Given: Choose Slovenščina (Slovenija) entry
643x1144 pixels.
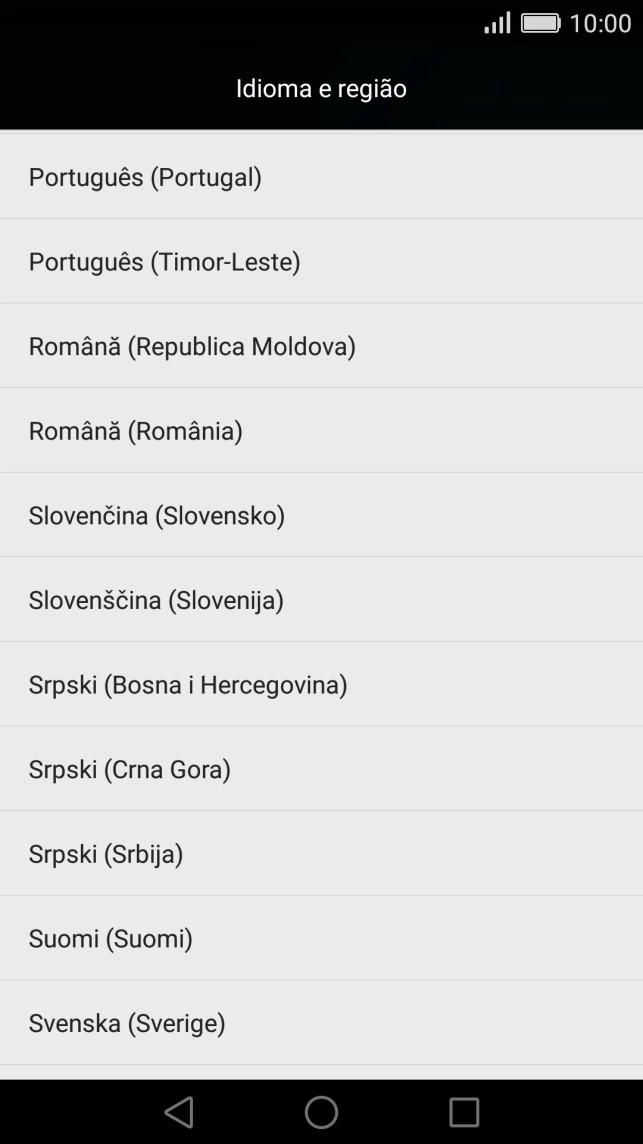Looking at the screenshot, I should [156, 600].
